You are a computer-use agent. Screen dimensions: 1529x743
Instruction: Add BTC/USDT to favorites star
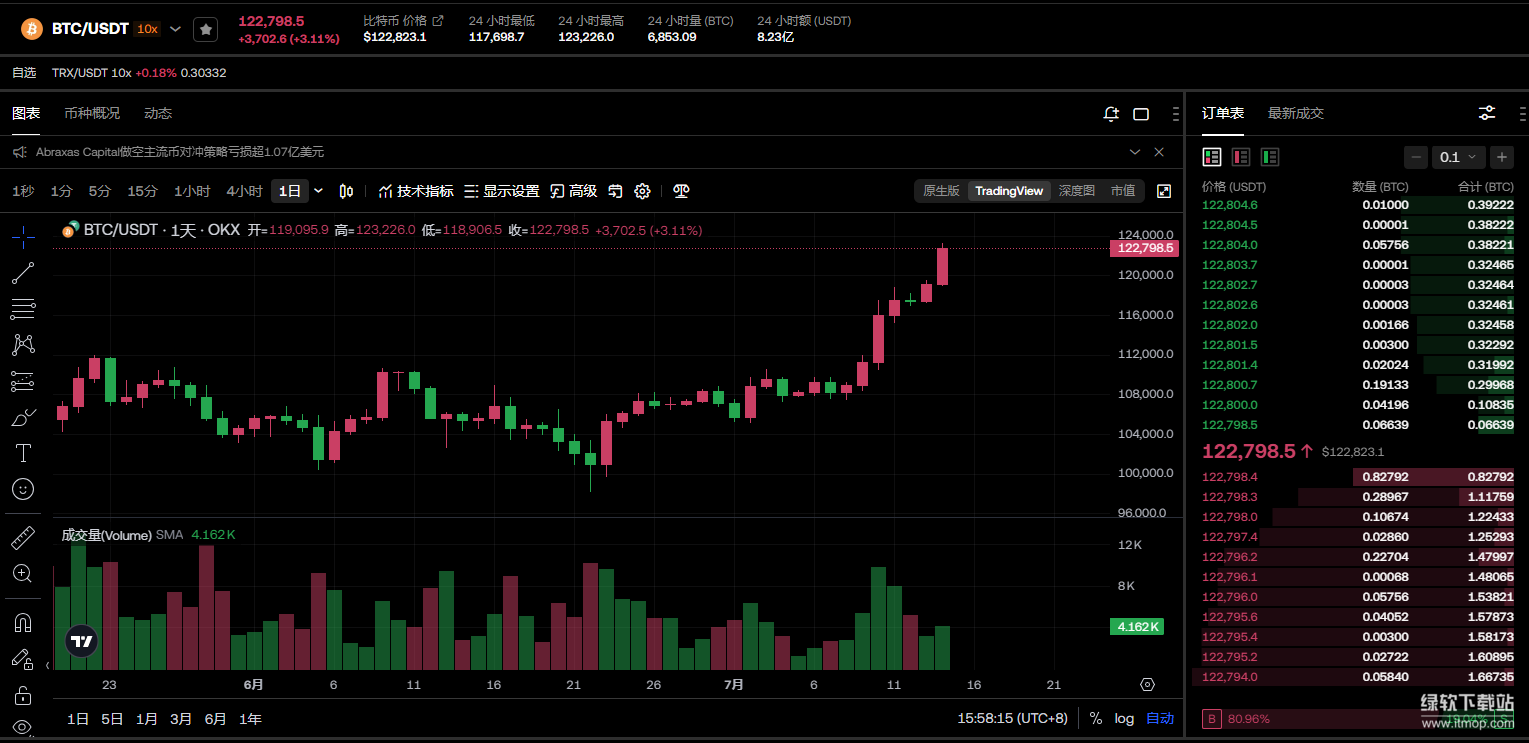205,30
